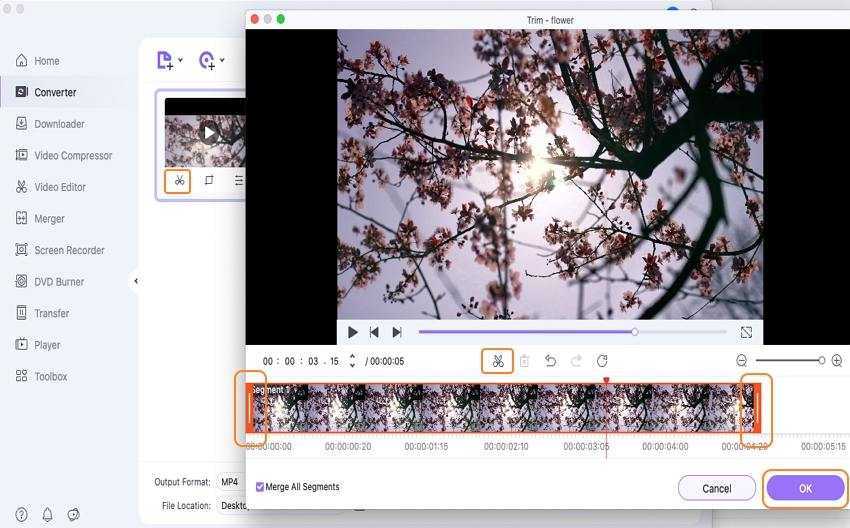This screenshot has height=528, width=850.
Task: Toggle fullscreen preview icon
Action: (746, 332)
